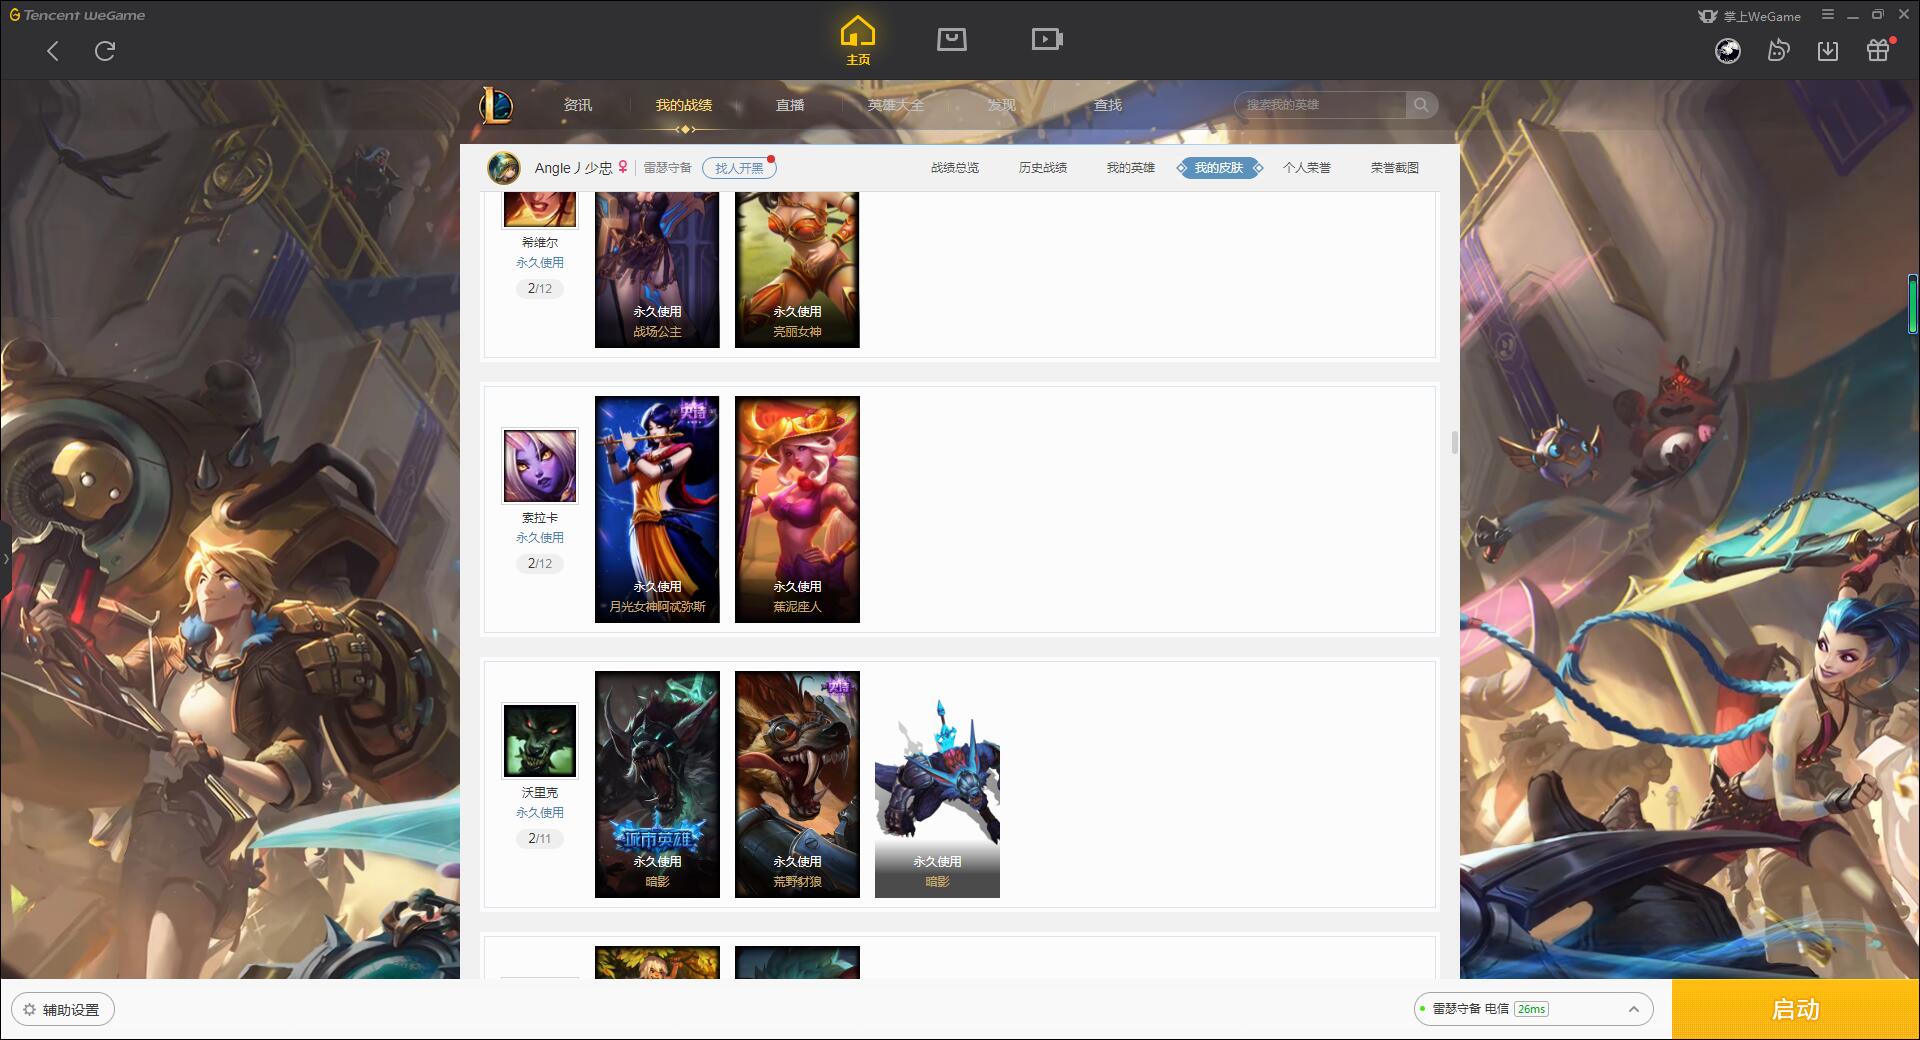Click the 蕉泥座人 skin card

tap(797, 510)
